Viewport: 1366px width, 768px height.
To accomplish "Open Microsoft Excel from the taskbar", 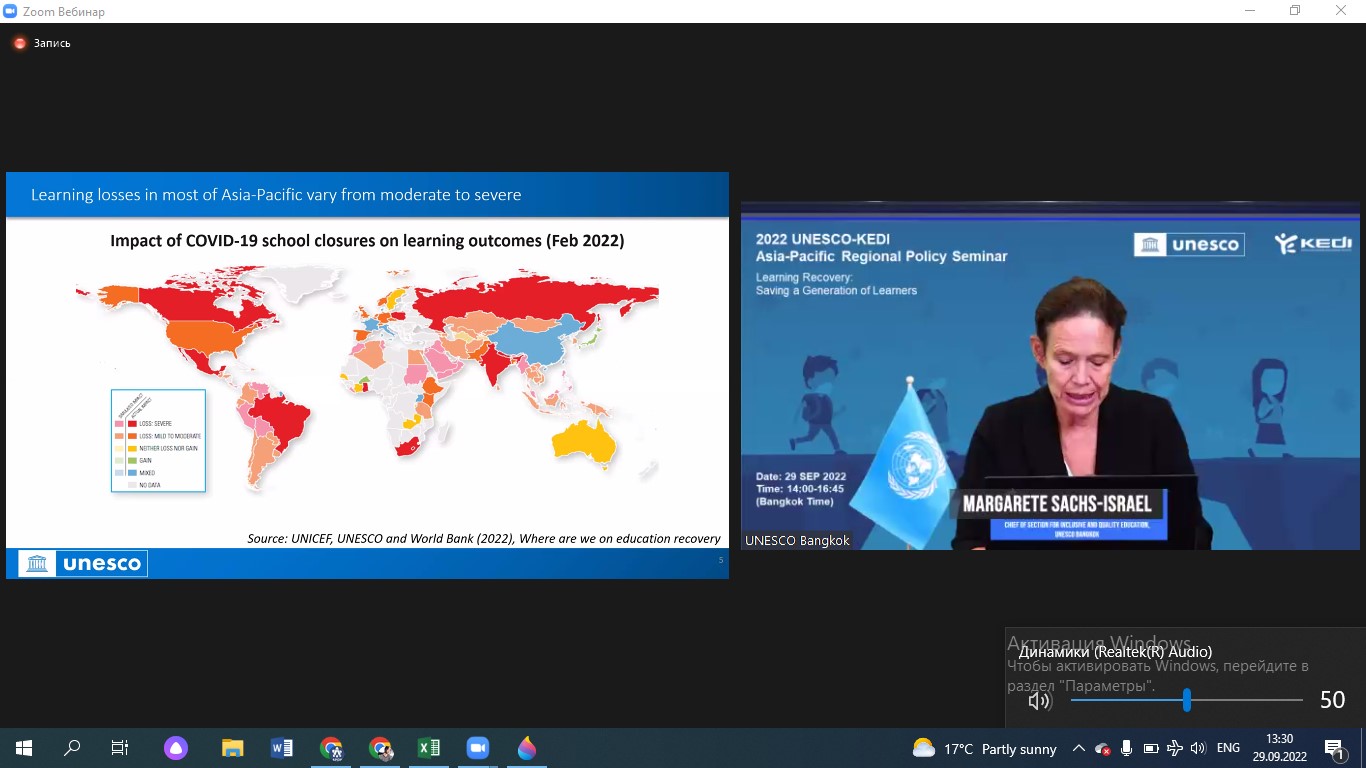I will [x=428, y=748].
